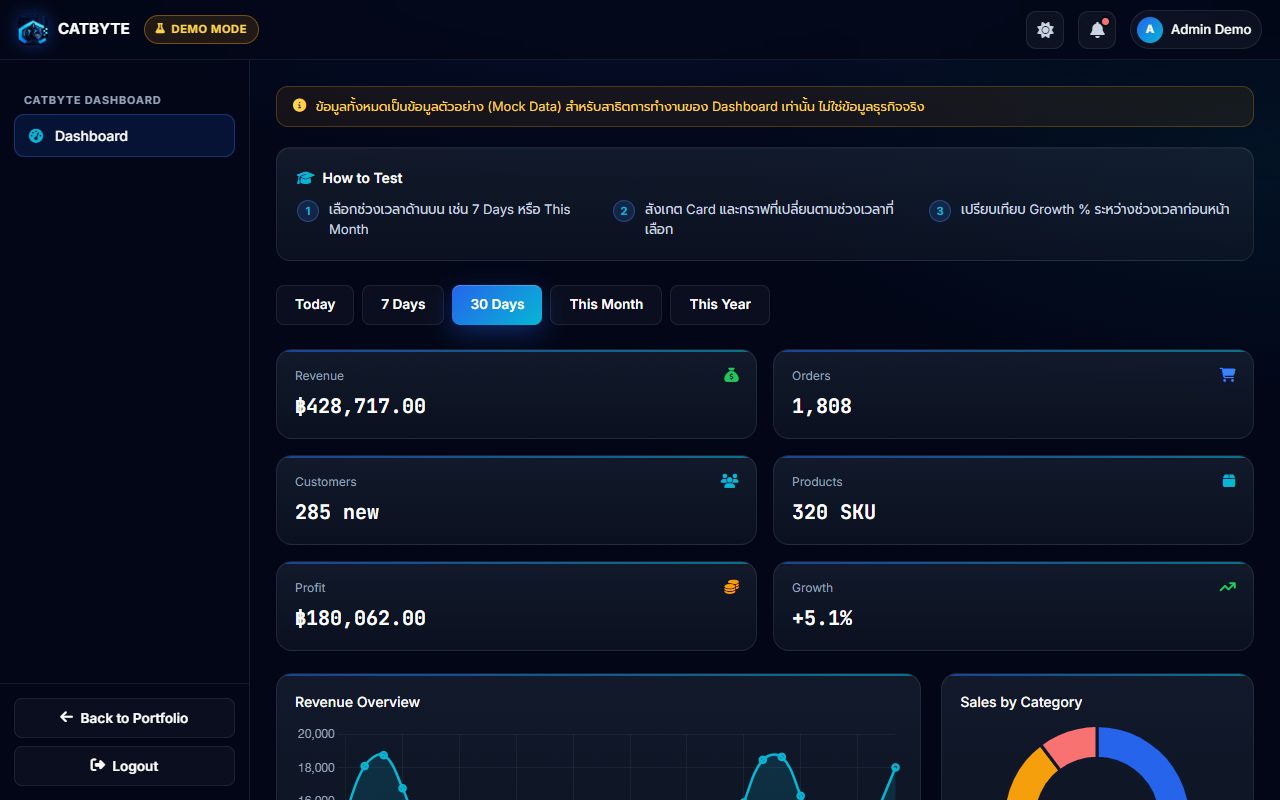
Task: Click the info icon in the mock data banner
Action: (299, 106)
